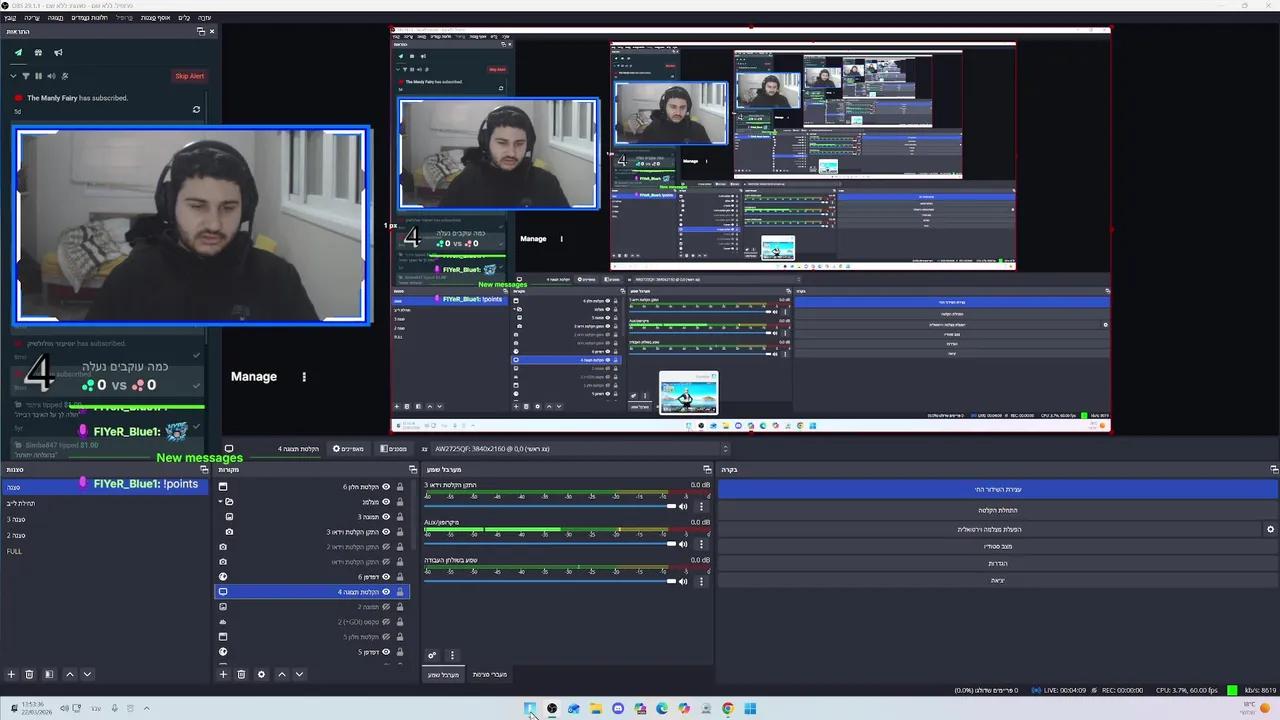Toggle eye on selected הקלטת תצוגה 4 source
The image size is (1280, 720).
click(x=386, y=592)
